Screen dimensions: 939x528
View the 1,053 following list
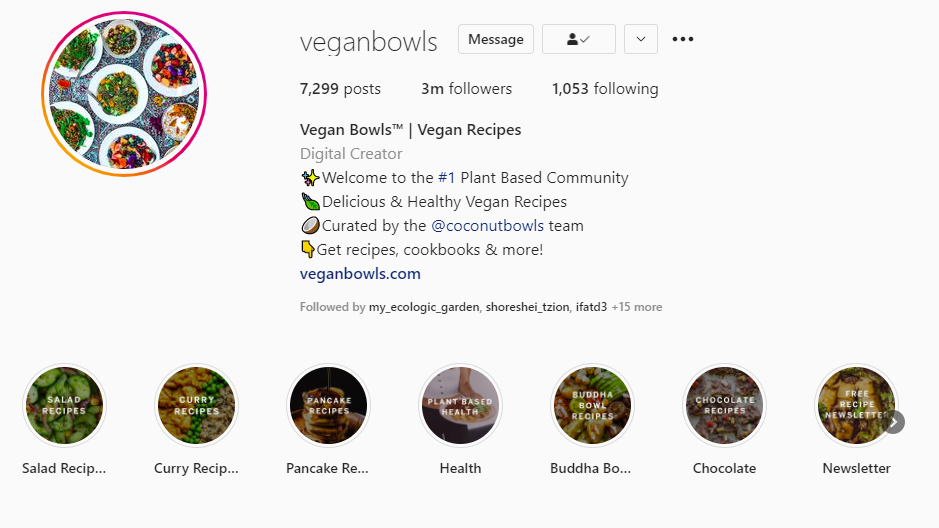605,89
